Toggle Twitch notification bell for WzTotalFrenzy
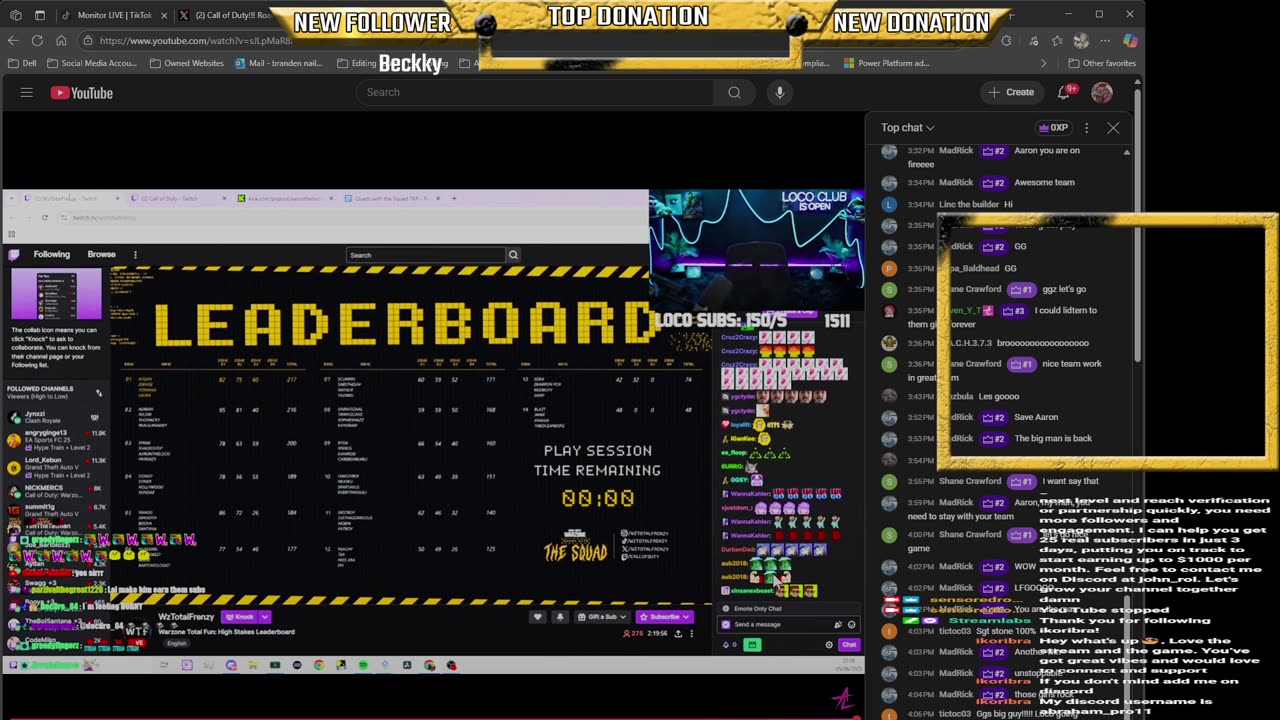This screenshot has width=1280, height=720. coord(560,617)
